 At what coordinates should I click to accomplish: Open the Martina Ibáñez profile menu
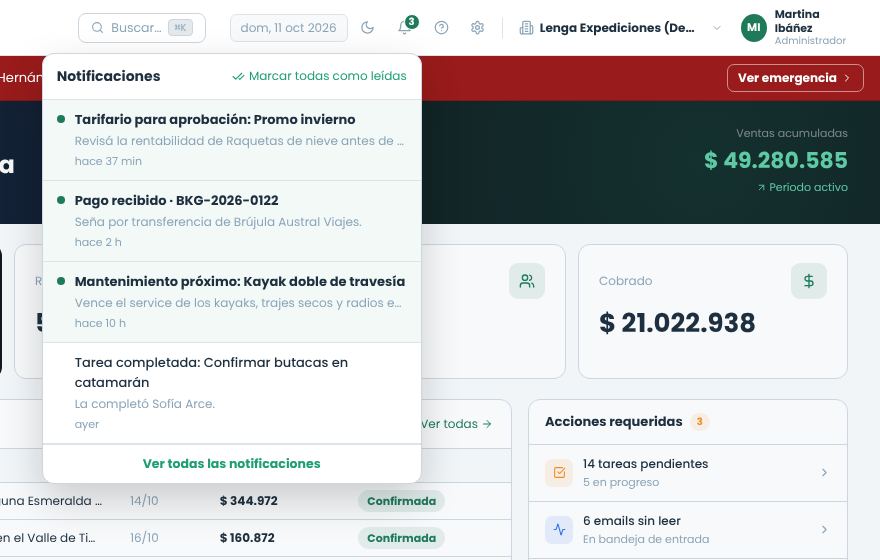[794, 27]
